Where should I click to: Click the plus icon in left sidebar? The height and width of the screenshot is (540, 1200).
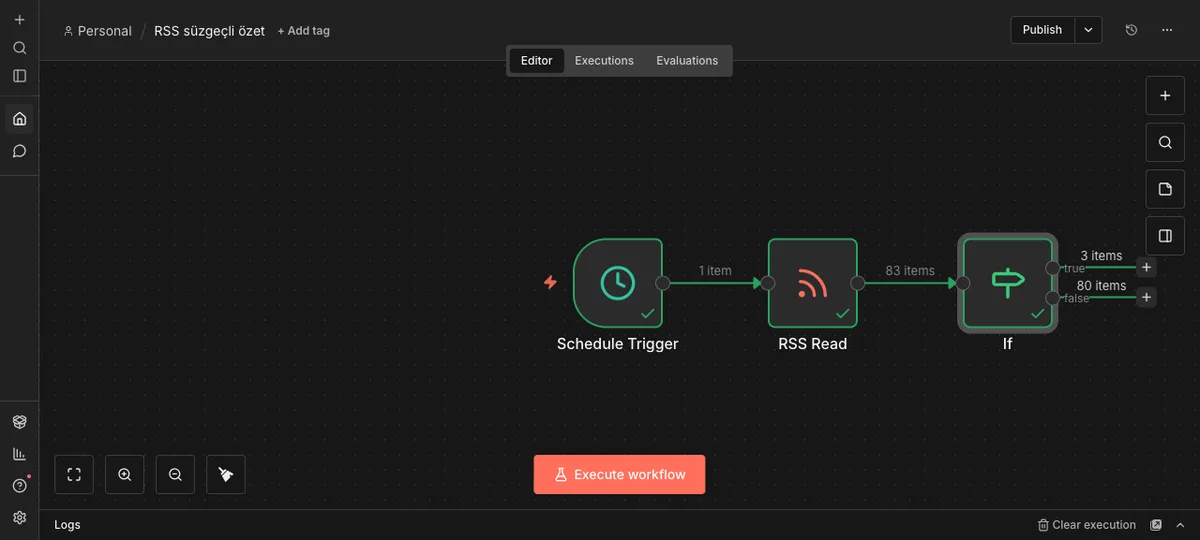coord(19,20)
